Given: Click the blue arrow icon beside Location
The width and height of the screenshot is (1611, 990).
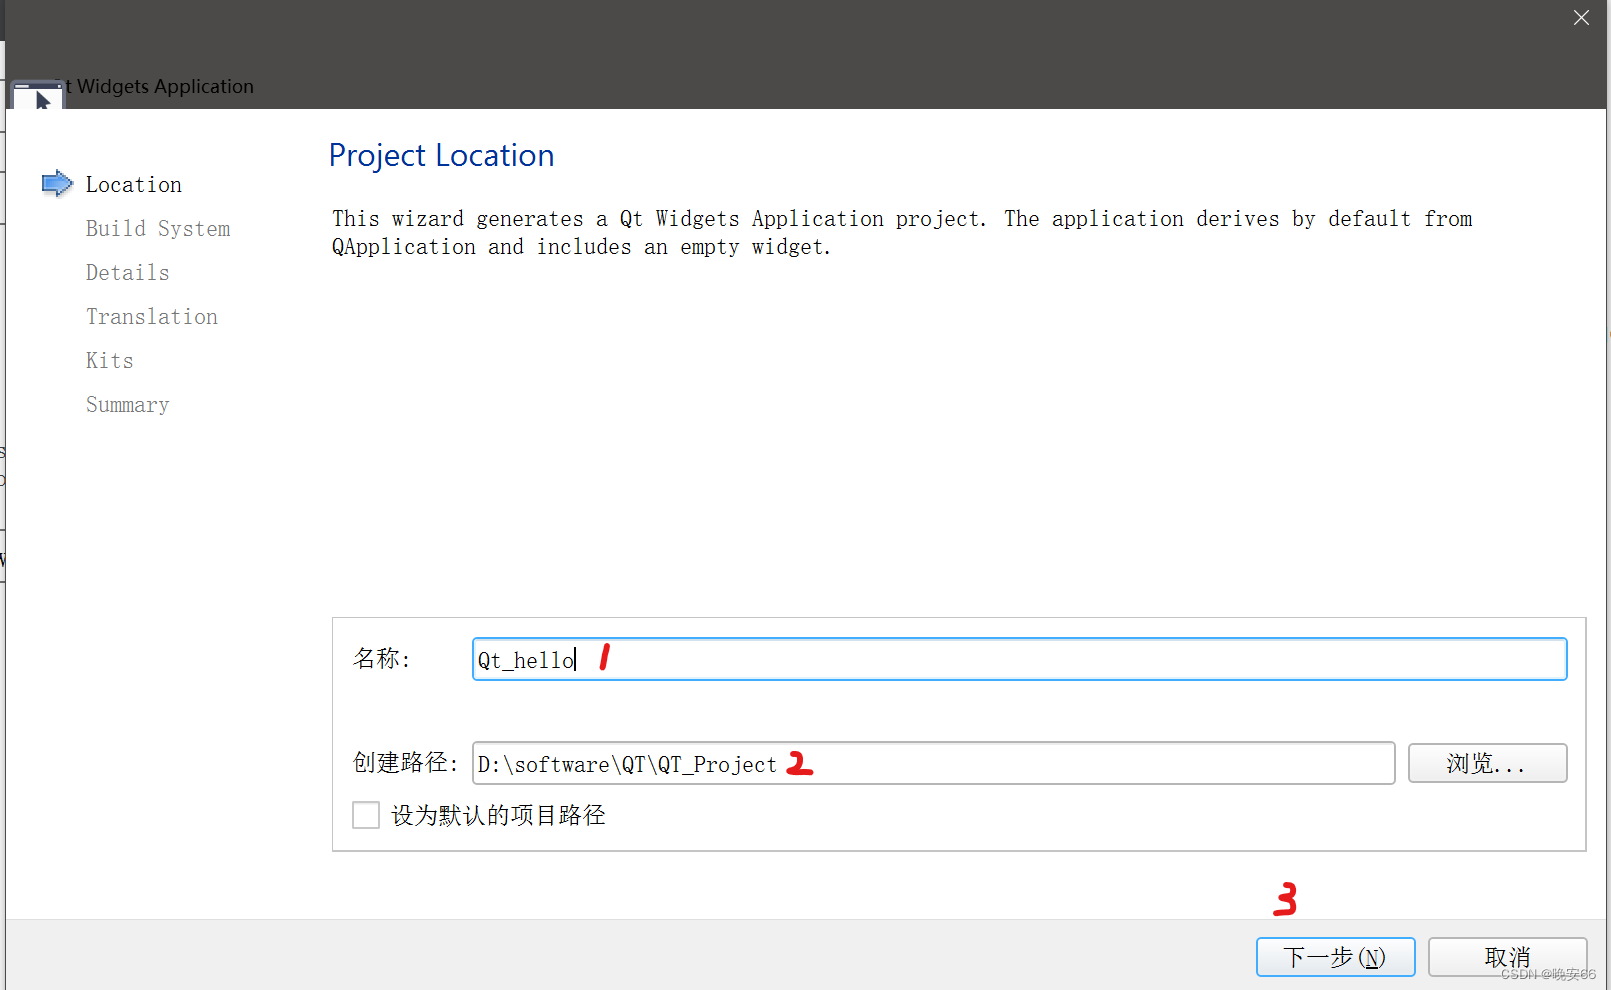Looking at the screenshot, I should 57,183.
